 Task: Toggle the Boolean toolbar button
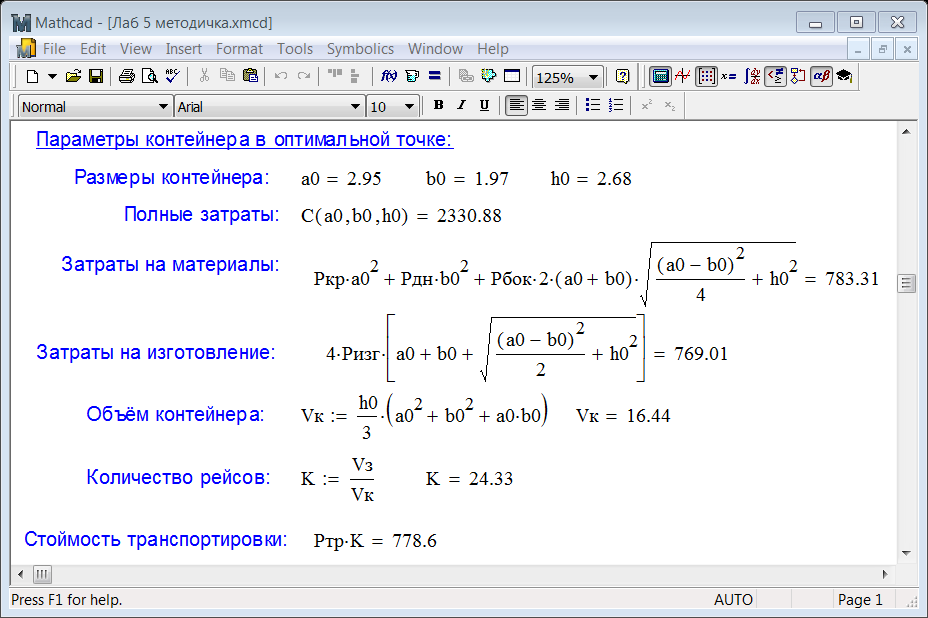[x=775, y=76]
